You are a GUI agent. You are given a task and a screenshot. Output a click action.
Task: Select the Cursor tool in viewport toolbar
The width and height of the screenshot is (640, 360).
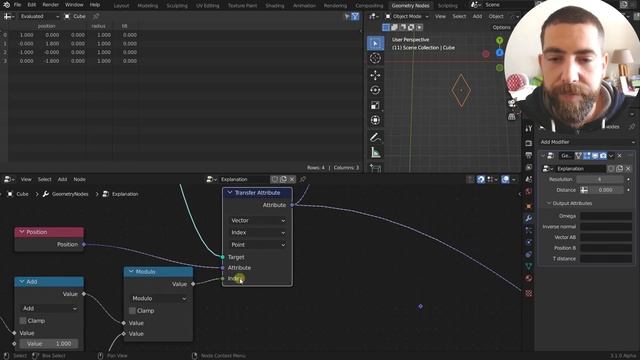coord(375,58)
